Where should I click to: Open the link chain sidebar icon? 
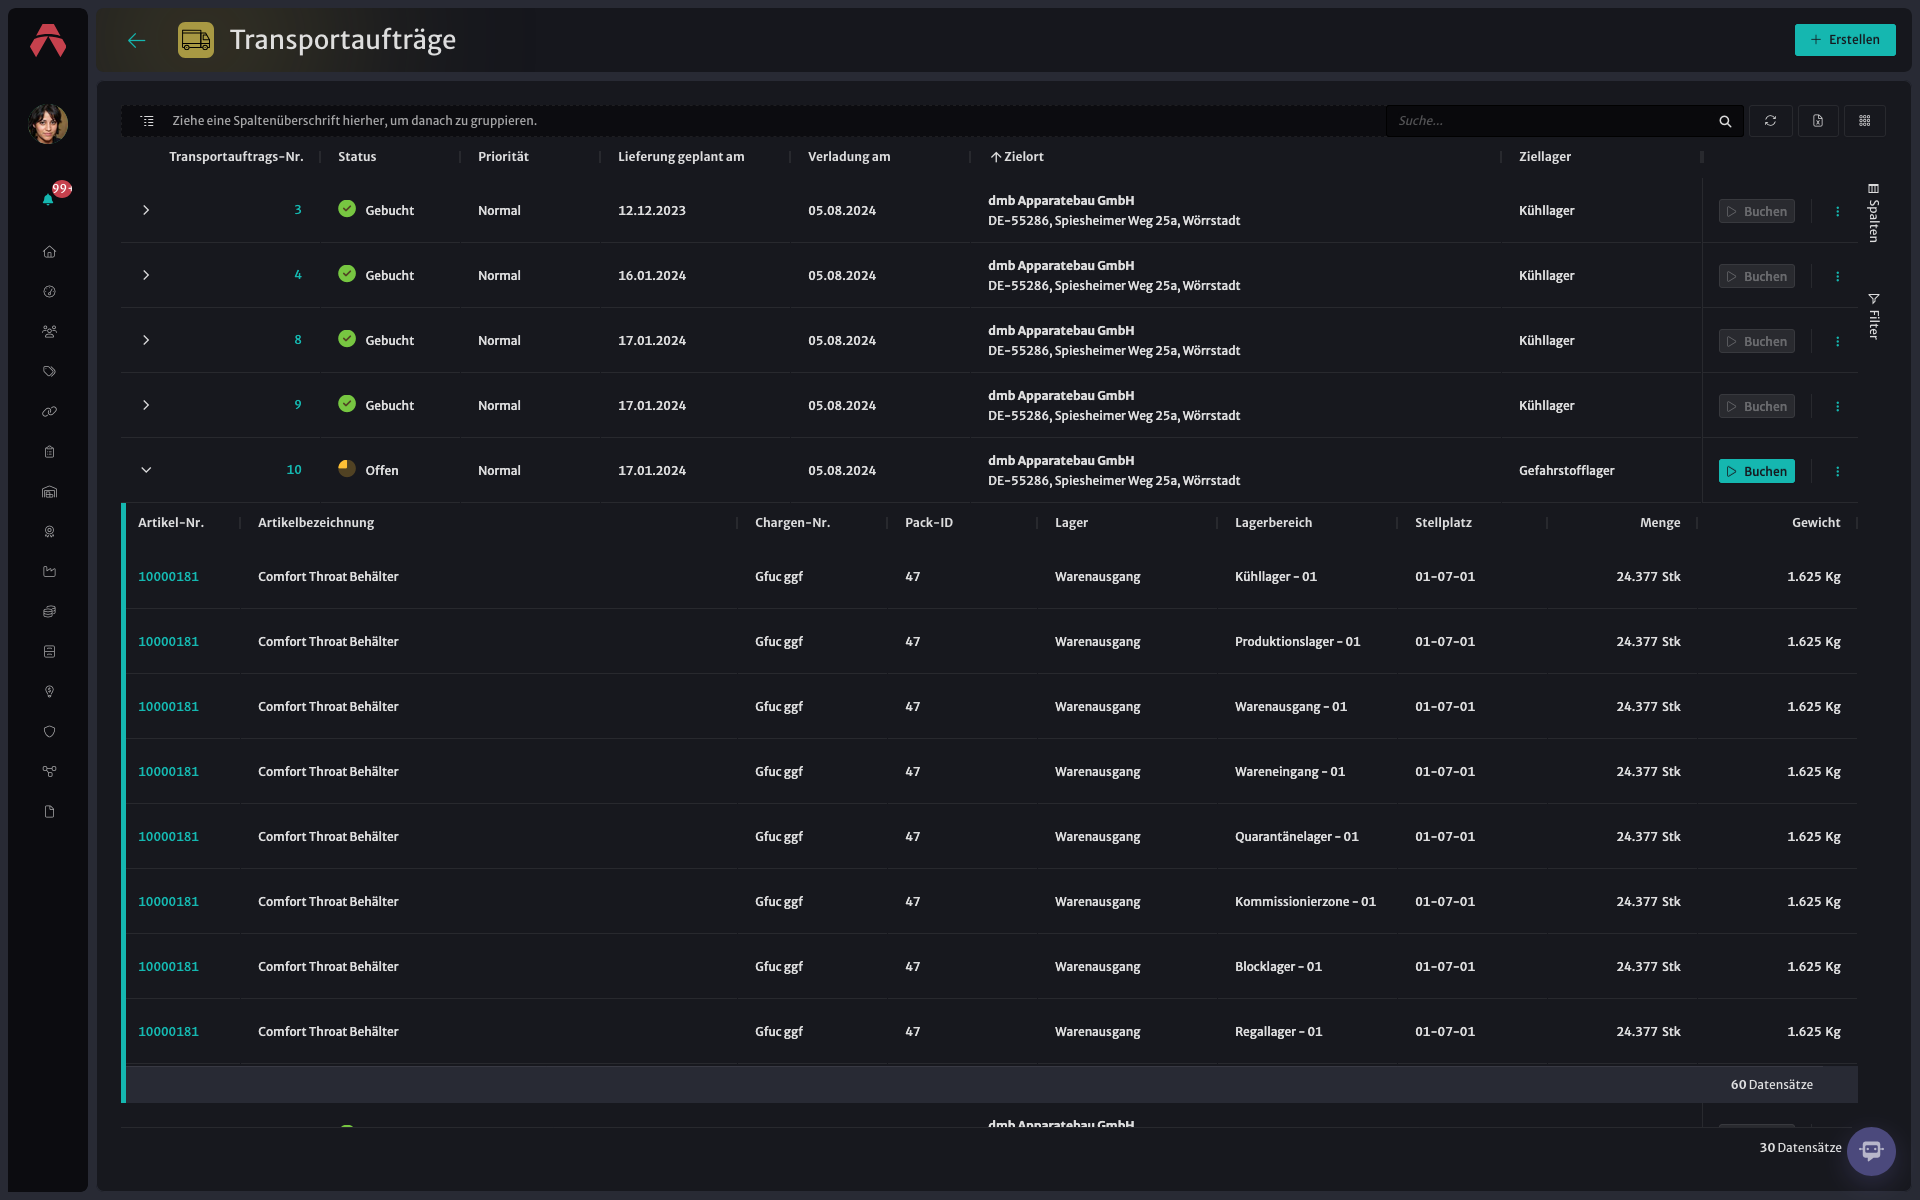point(49,412)
